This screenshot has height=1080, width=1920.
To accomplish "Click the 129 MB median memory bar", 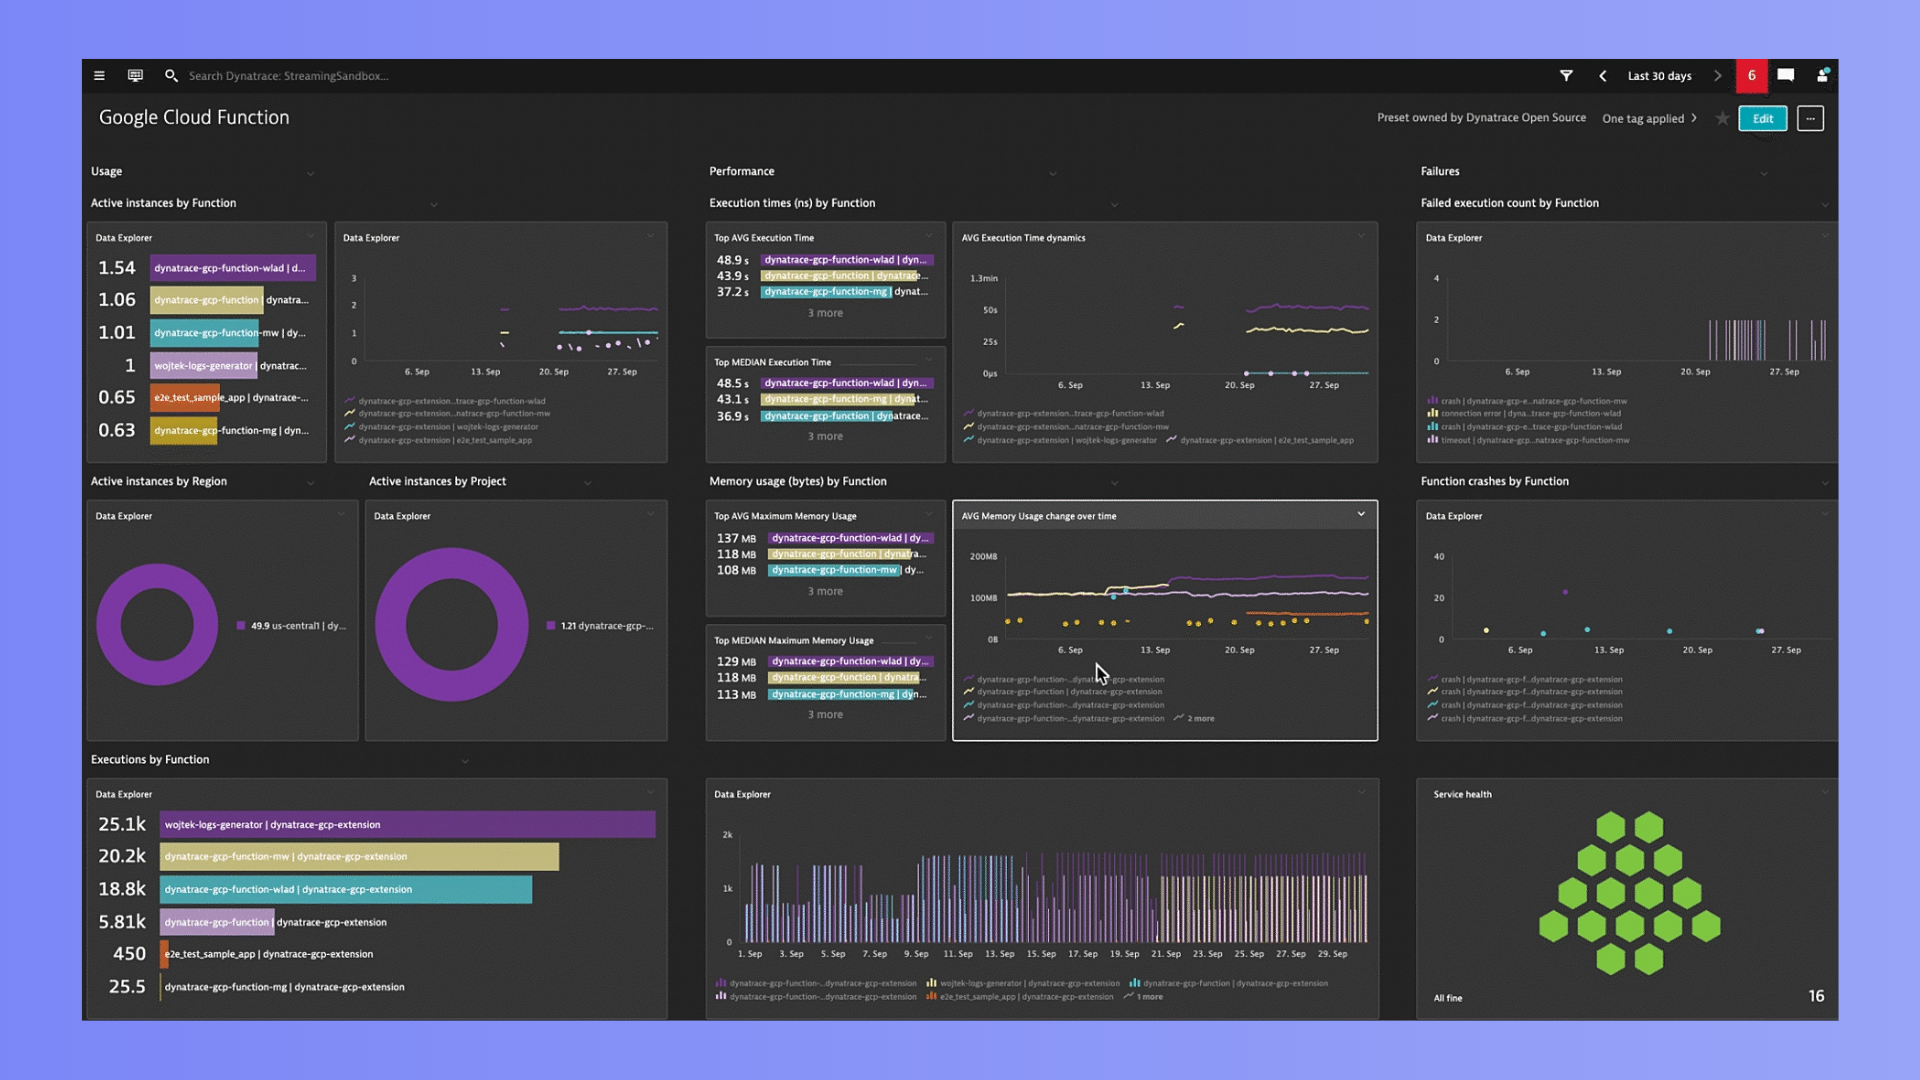I will tap(851, 661).
